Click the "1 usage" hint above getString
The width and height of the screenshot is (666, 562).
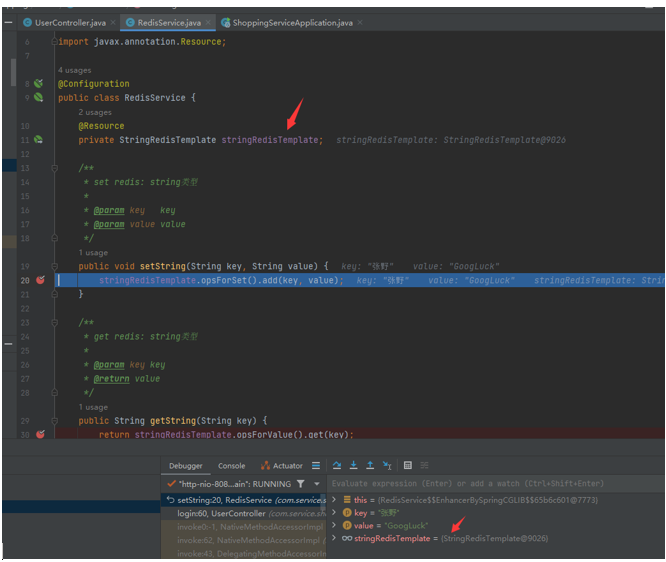click(x=93, y=407)
